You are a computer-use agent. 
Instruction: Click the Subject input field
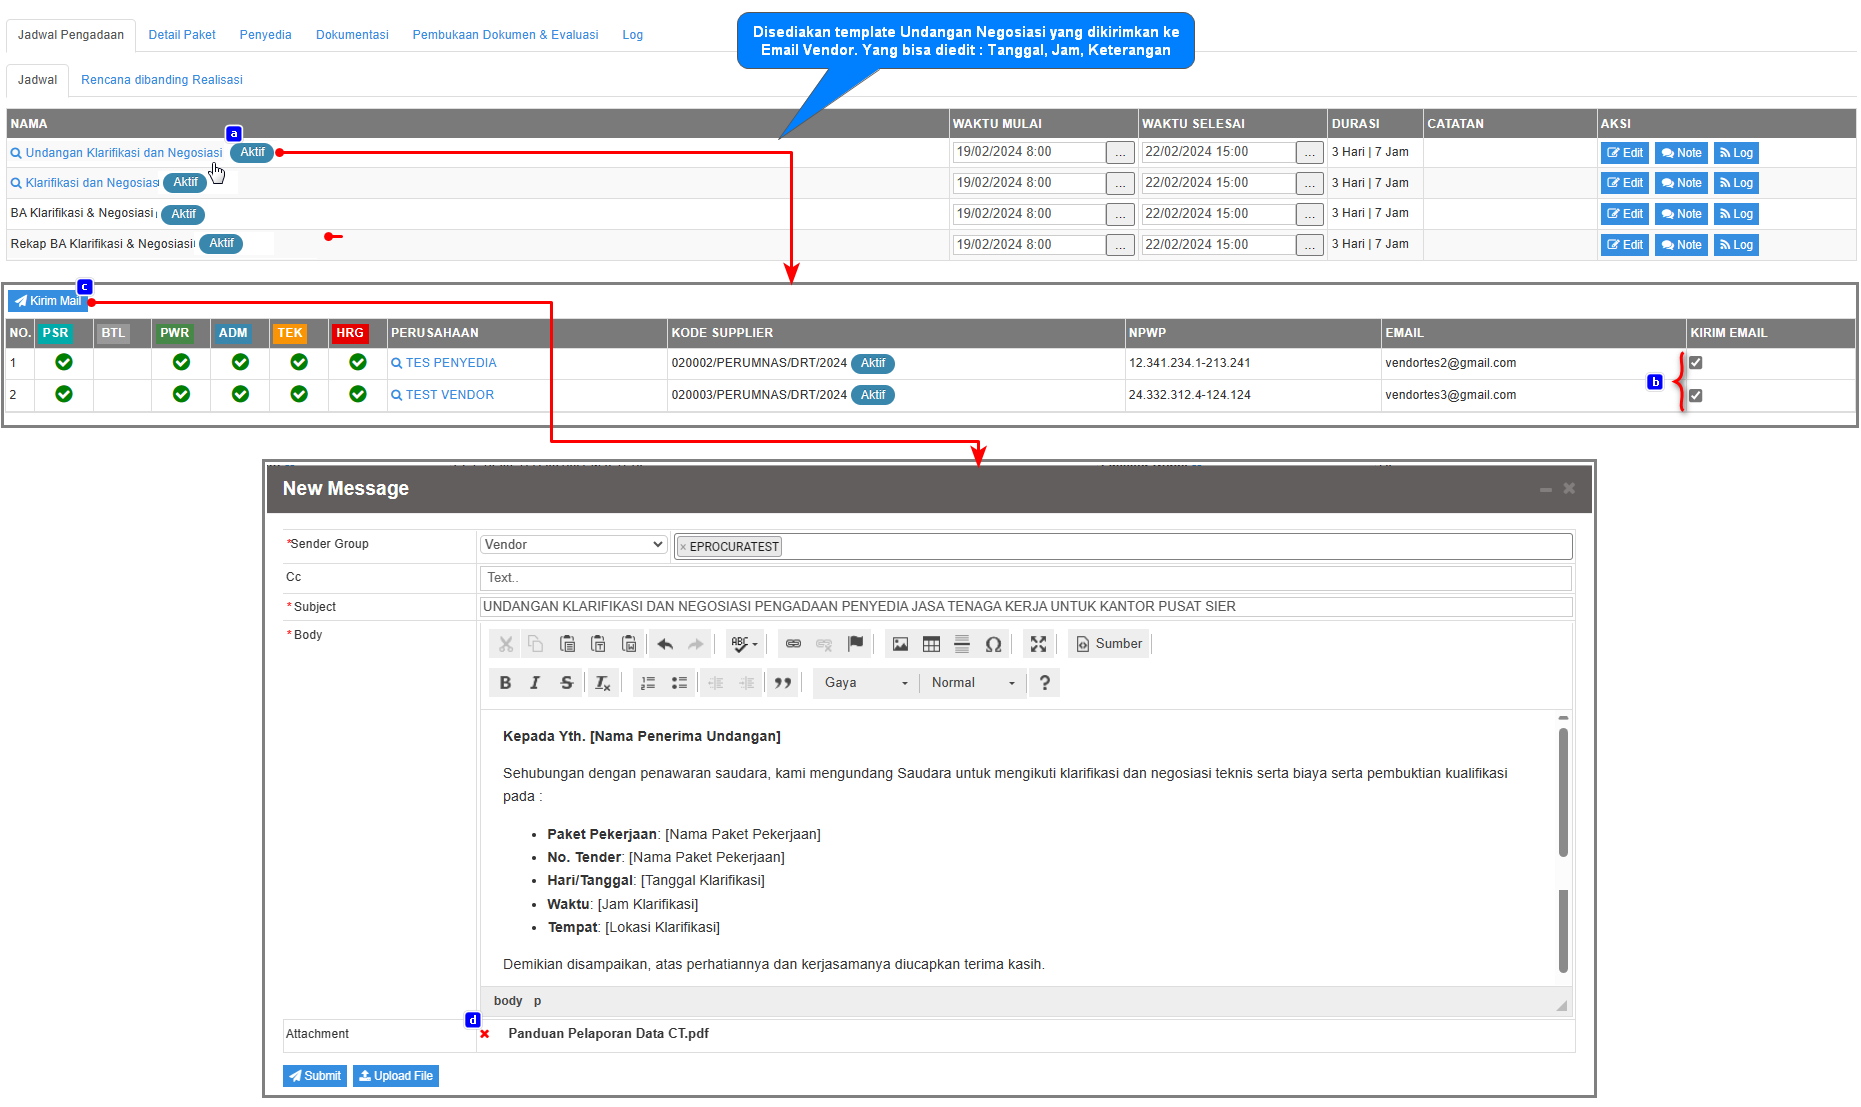click(1025, 607)
